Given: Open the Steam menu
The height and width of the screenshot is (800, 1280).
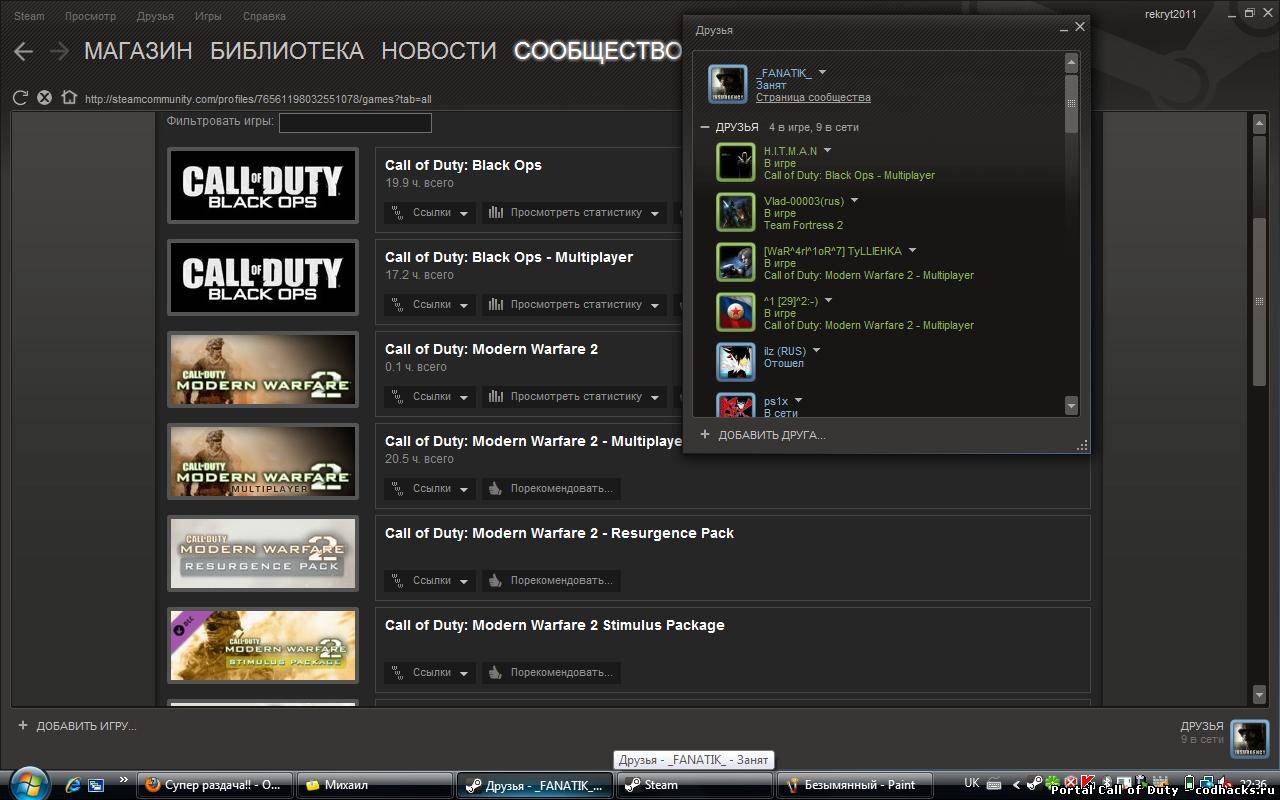Looking at the screenshot, I should [29, 16].
